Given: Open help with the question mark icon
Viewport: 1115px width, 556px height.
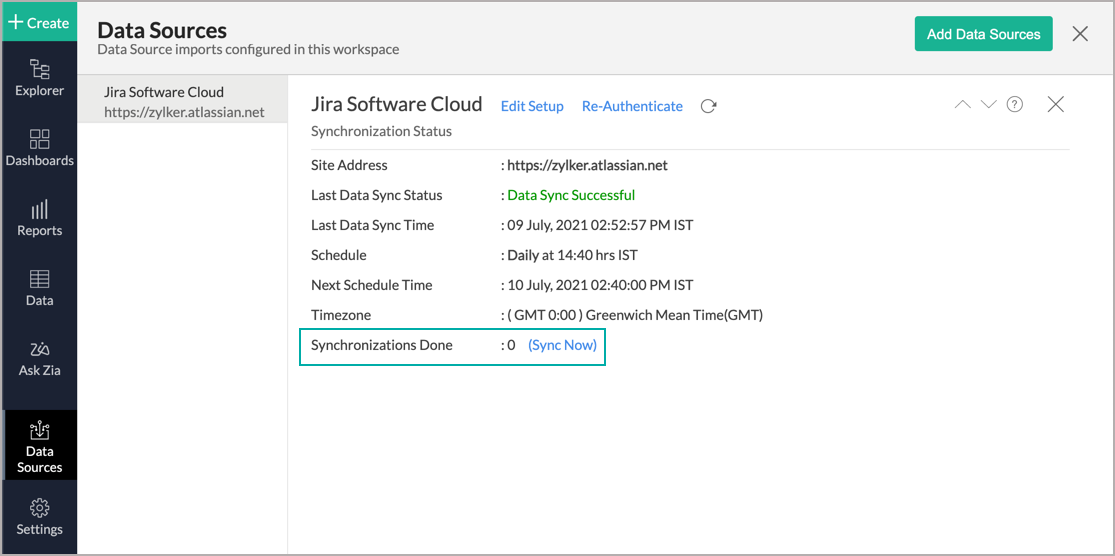Looking at the screenshot, I should (x=1015, y=105).
